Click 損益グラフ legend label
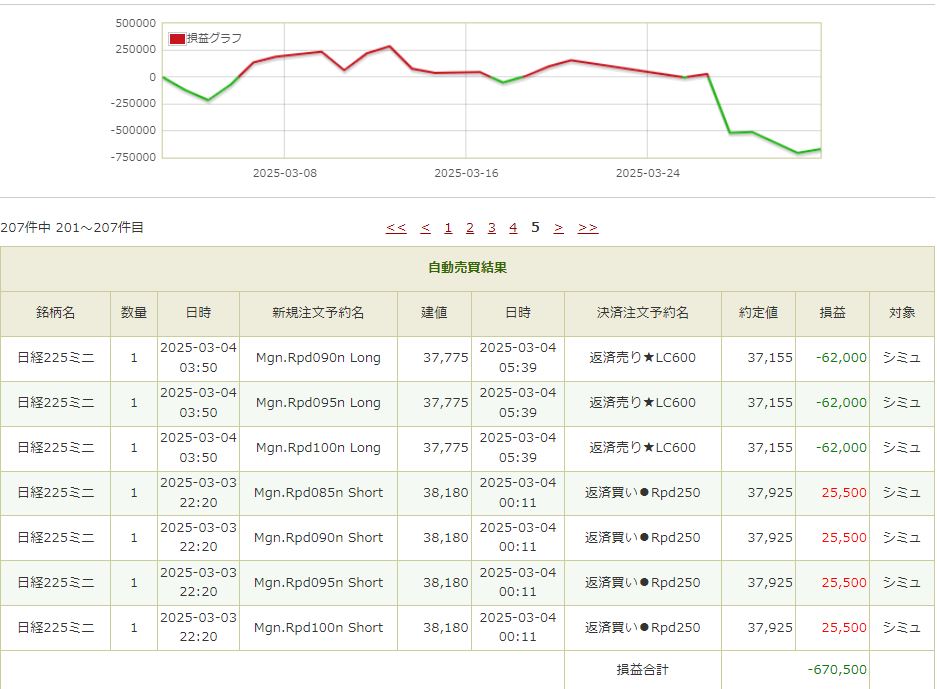937x689 pixels. (x=214, y=38)
